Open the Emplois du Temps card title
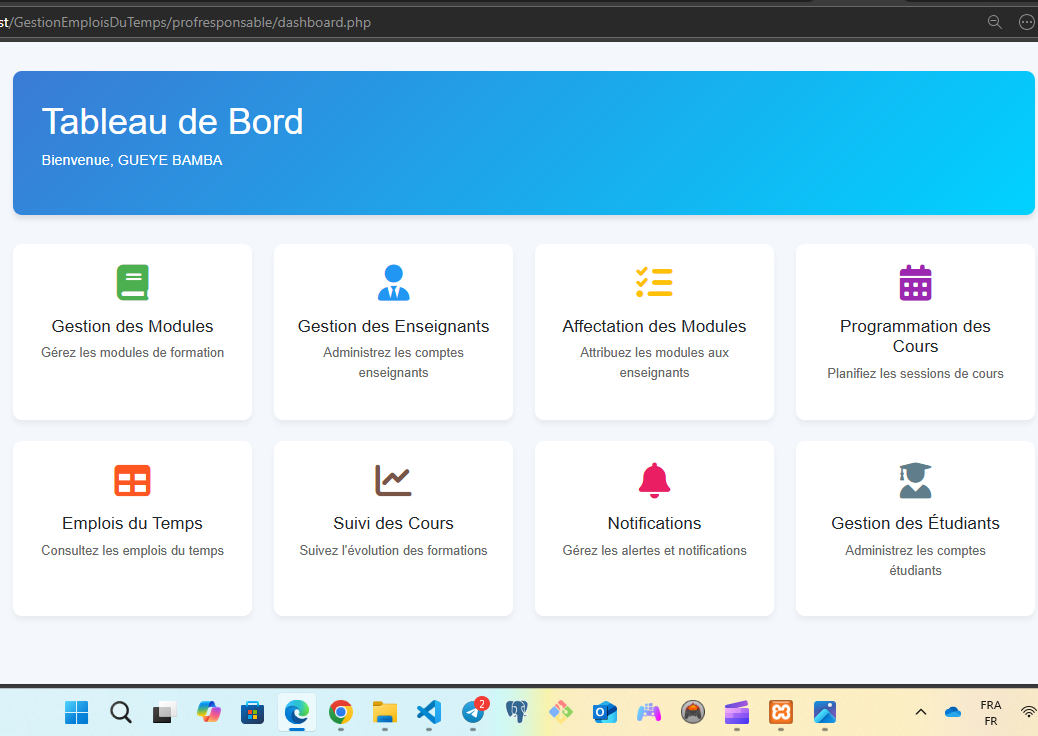This screenshot has width=1038, height=736. [132, 523]
